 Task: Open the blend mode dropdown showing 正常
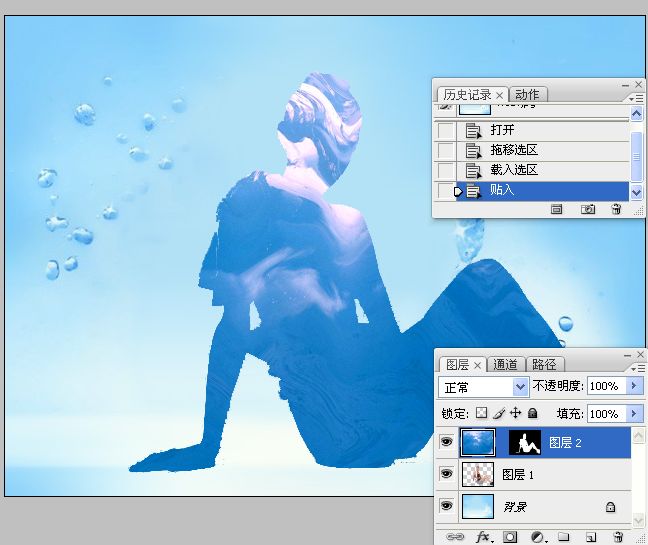tap(485, 386)
